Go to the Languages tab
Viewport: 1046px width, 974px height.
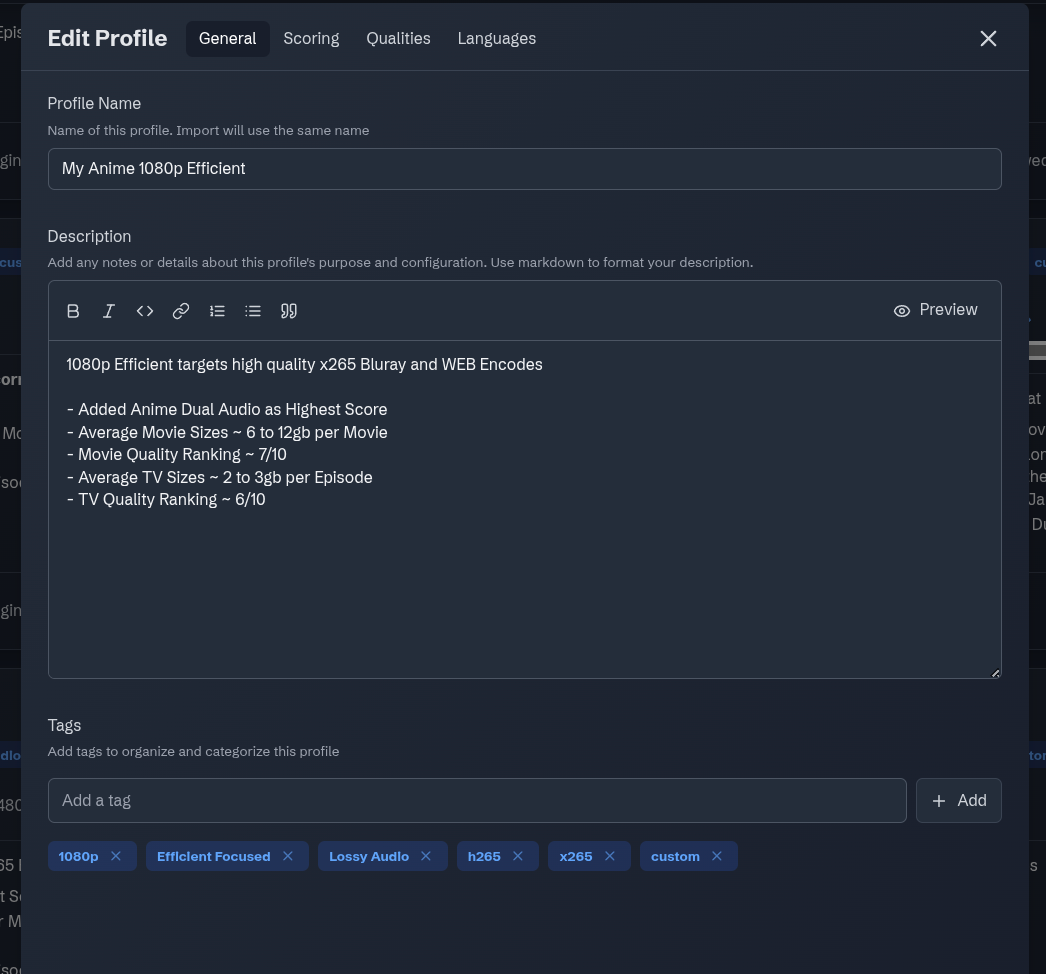pyautogui.click(x=497, y=39)
